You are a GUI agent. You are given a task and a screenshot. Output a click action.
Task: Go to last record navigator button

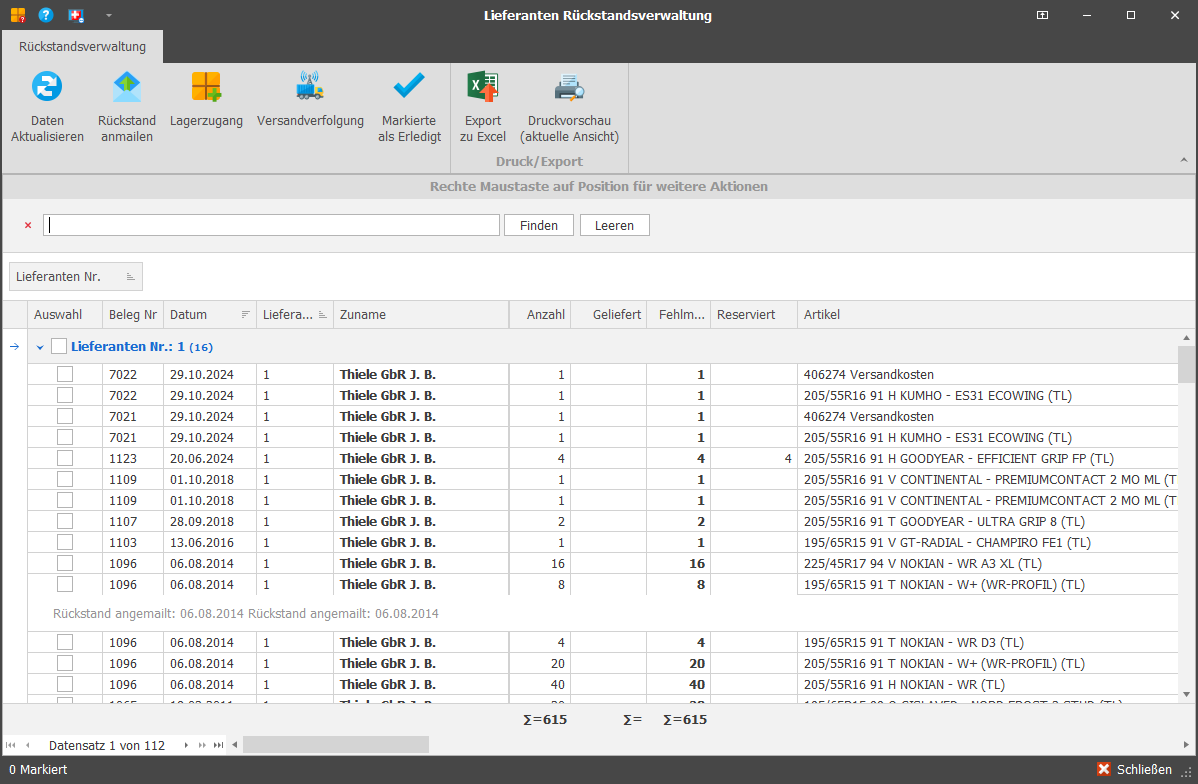[x=219, y=745]
